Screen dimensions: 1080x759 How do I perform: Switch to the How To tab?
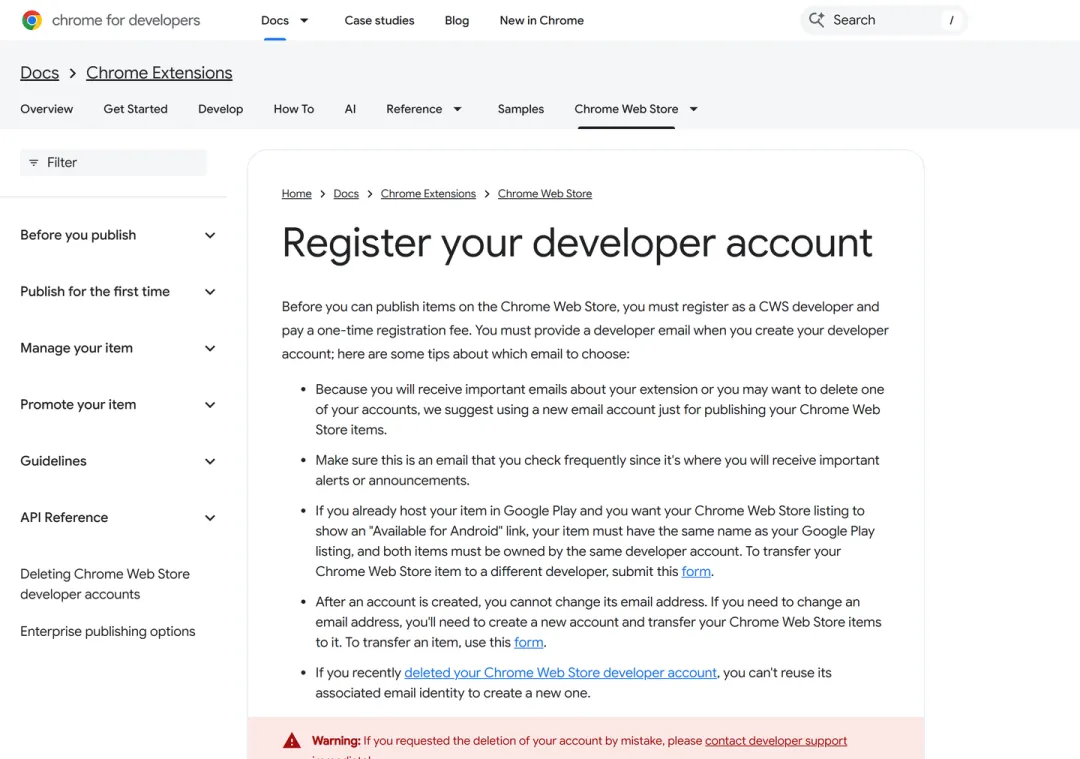click(x=293, y=109)
